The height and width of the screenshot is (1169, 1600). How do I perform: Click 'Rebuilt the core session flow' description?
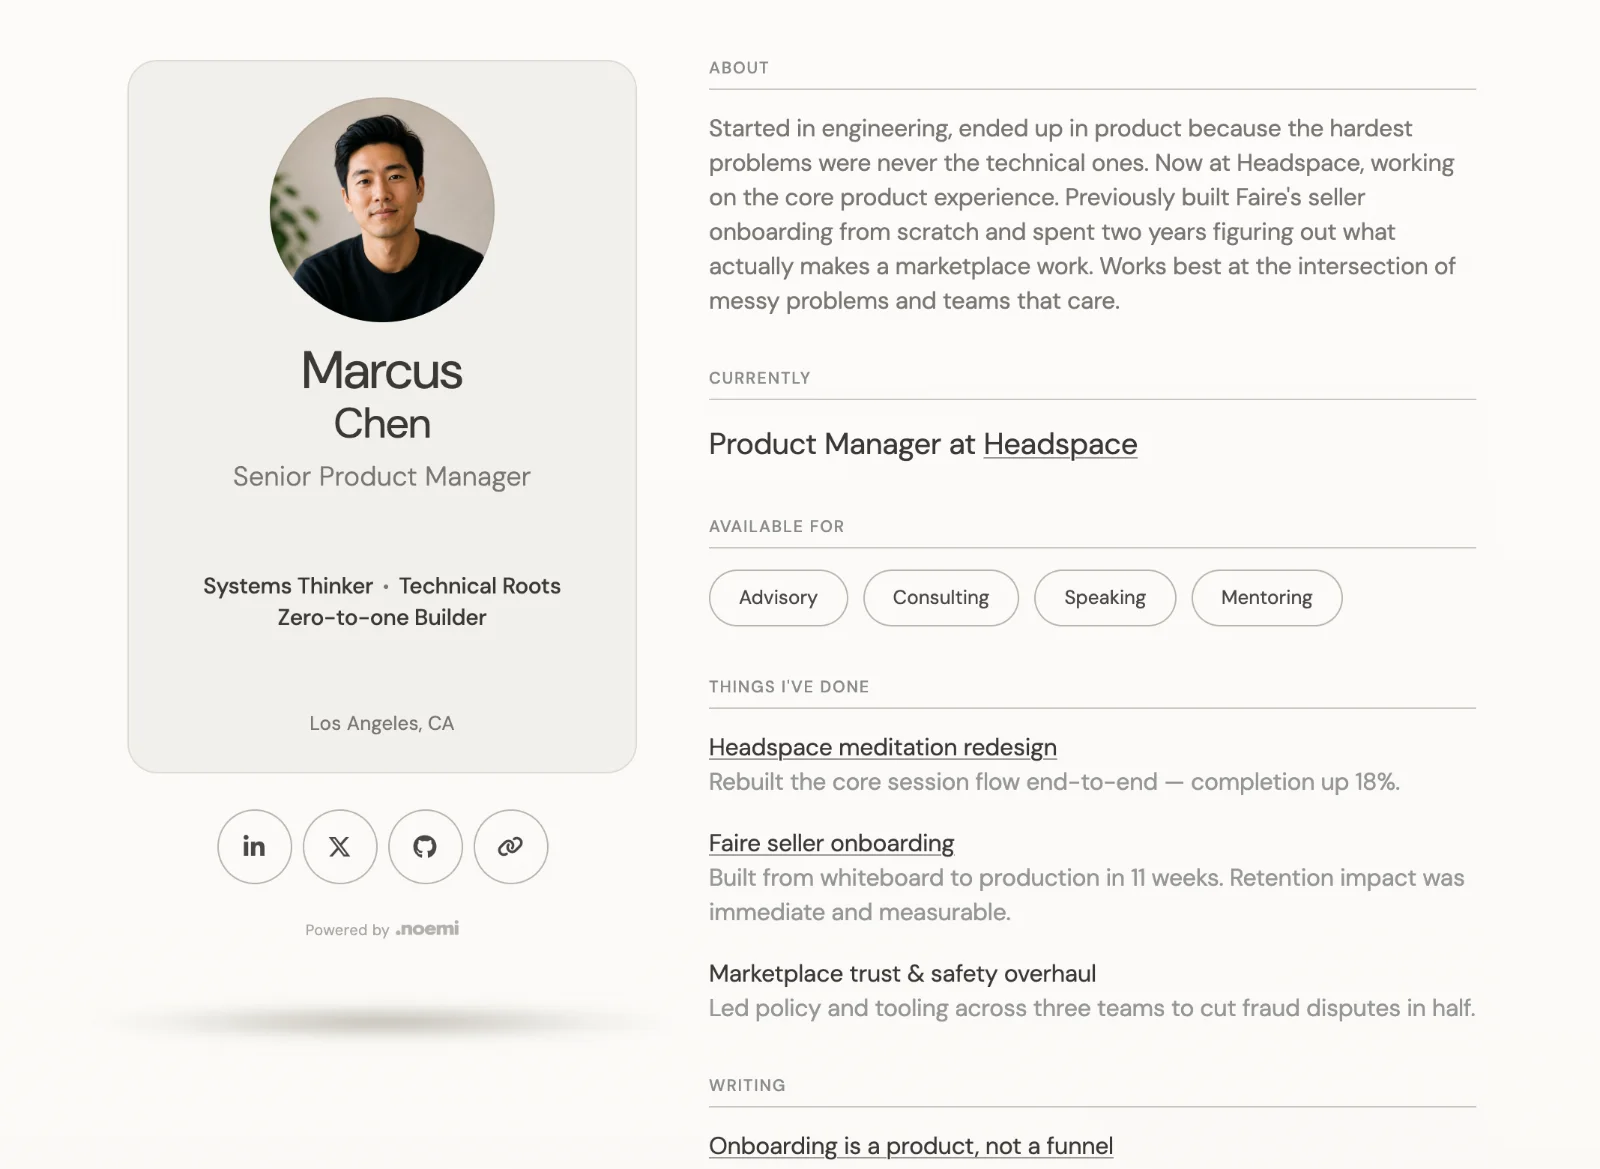coord(1054,782)
